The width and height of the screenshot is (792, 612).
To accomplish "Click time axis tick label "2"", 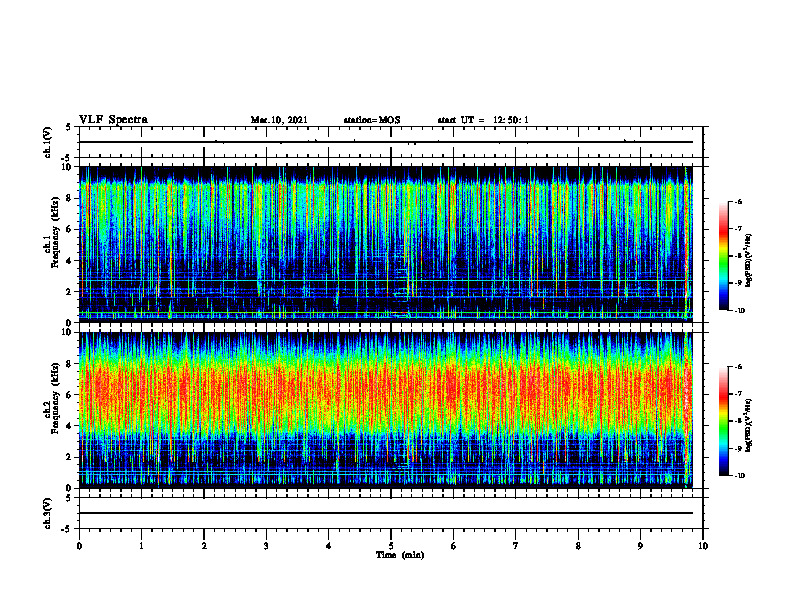I will [x=204, y=546].
